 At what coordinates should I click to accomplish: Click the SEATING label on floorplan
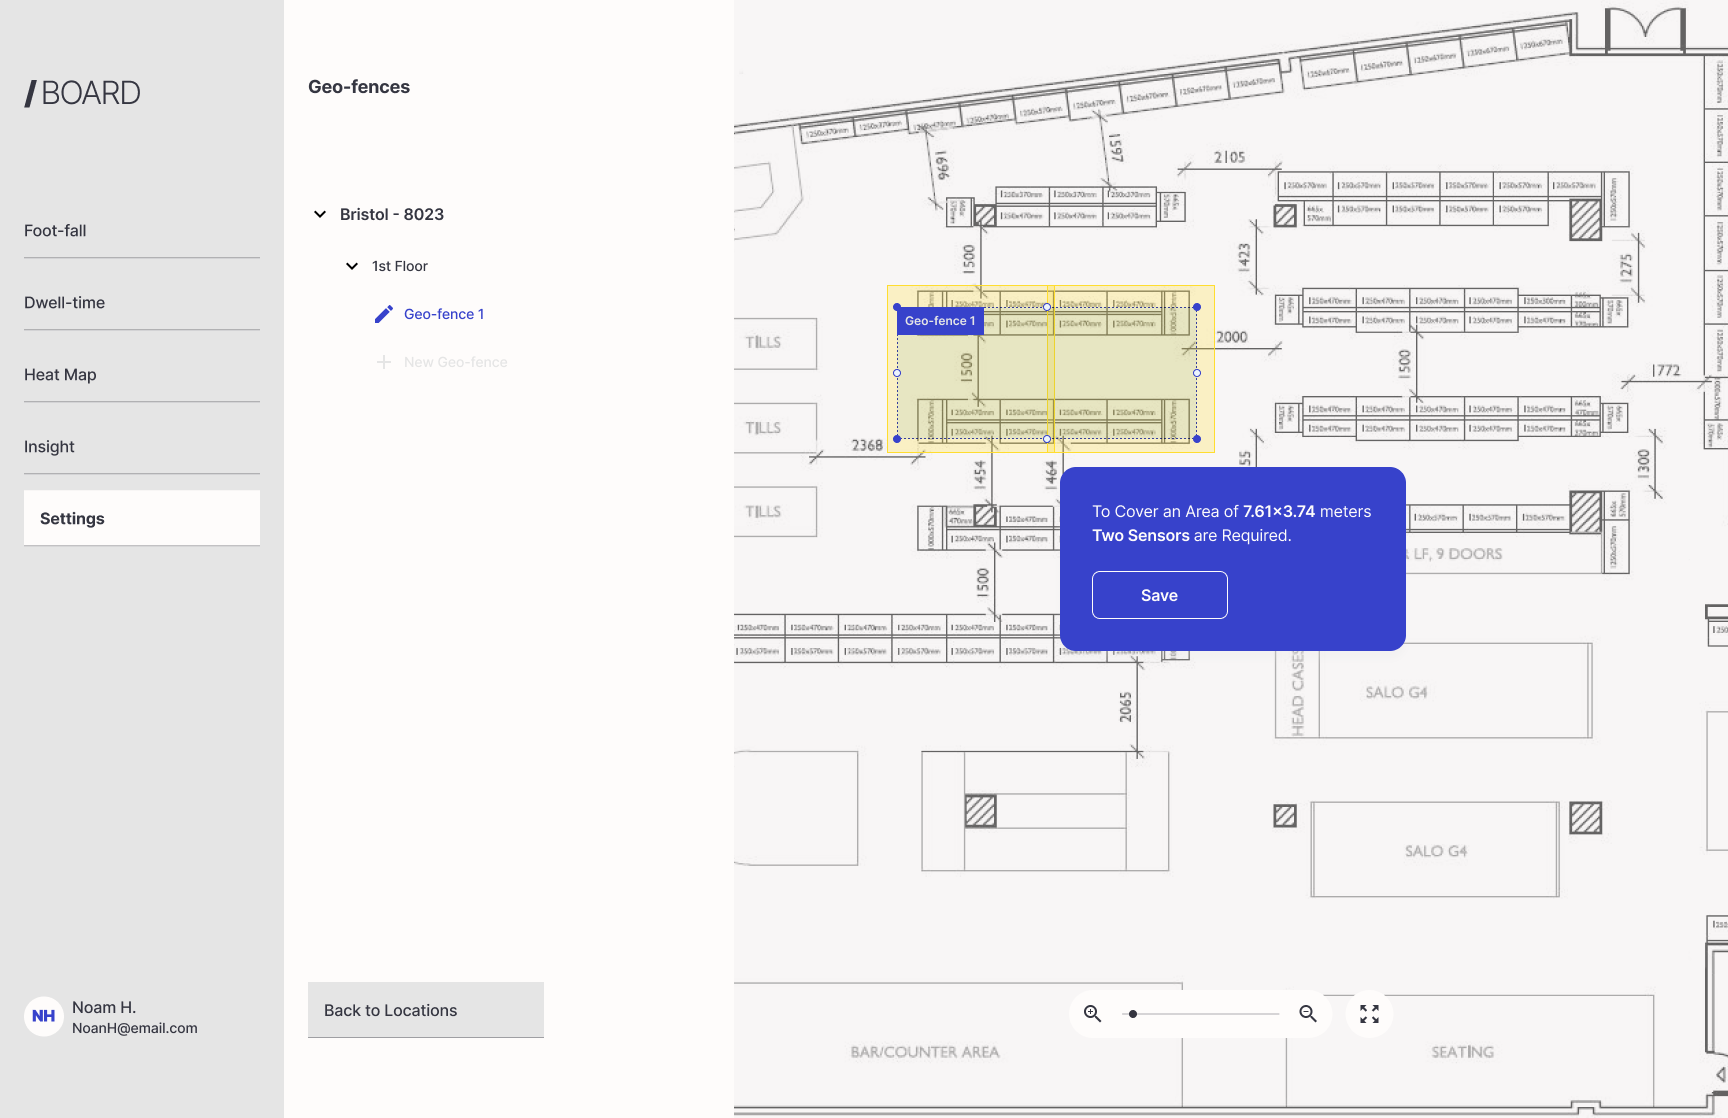[x=1463, y=1052]
